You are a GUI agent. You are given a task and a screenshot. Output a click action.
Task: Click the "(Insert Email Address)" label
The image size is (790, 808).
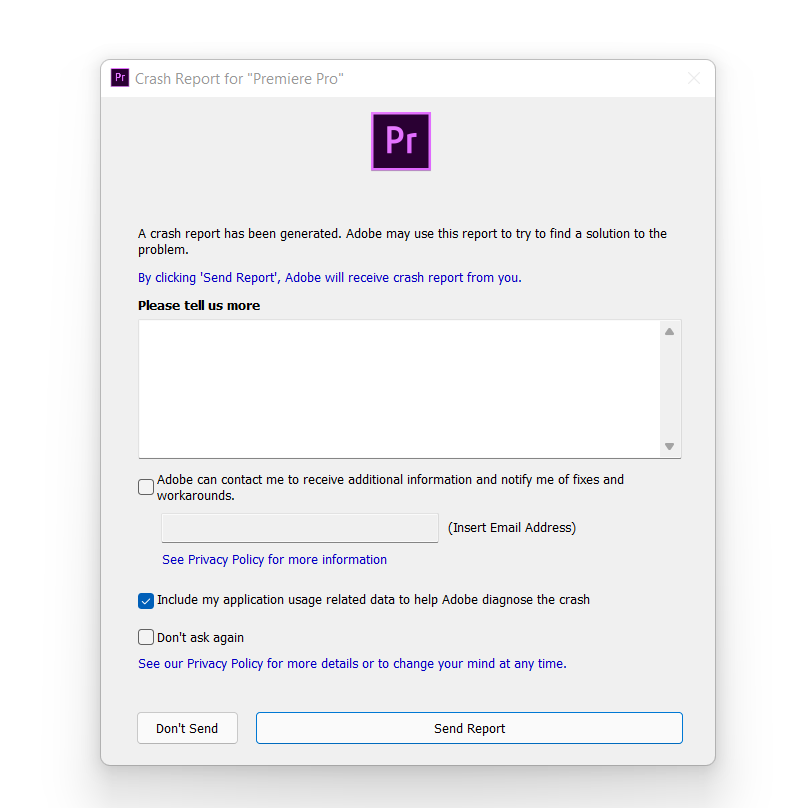pos(512,528)
